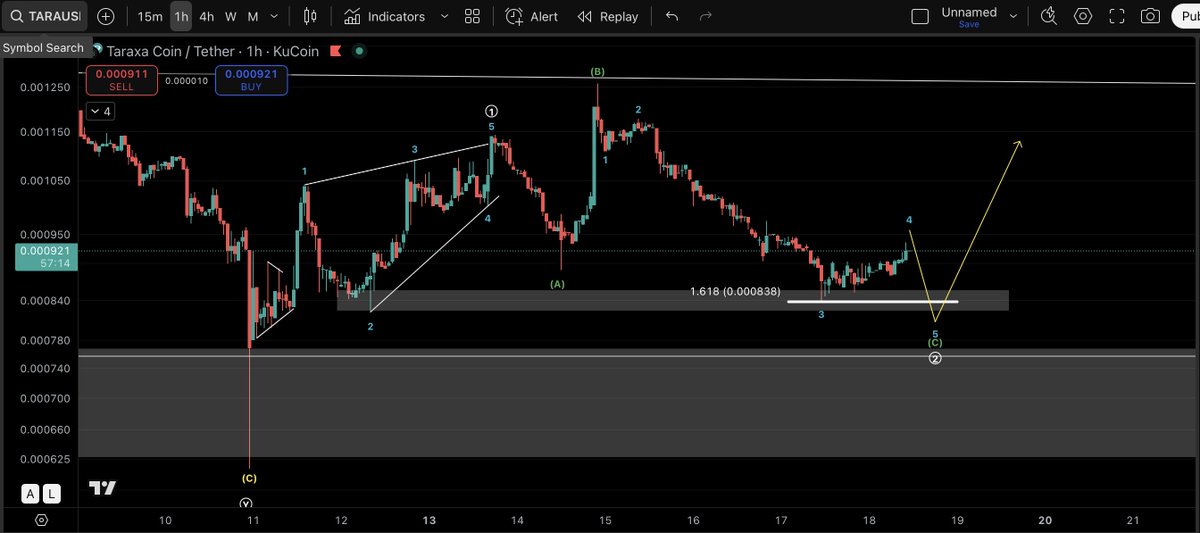This screenshot has height=533, width=1200.
Task: Open chart settings hexagon icon
Action: [1083, 16]
